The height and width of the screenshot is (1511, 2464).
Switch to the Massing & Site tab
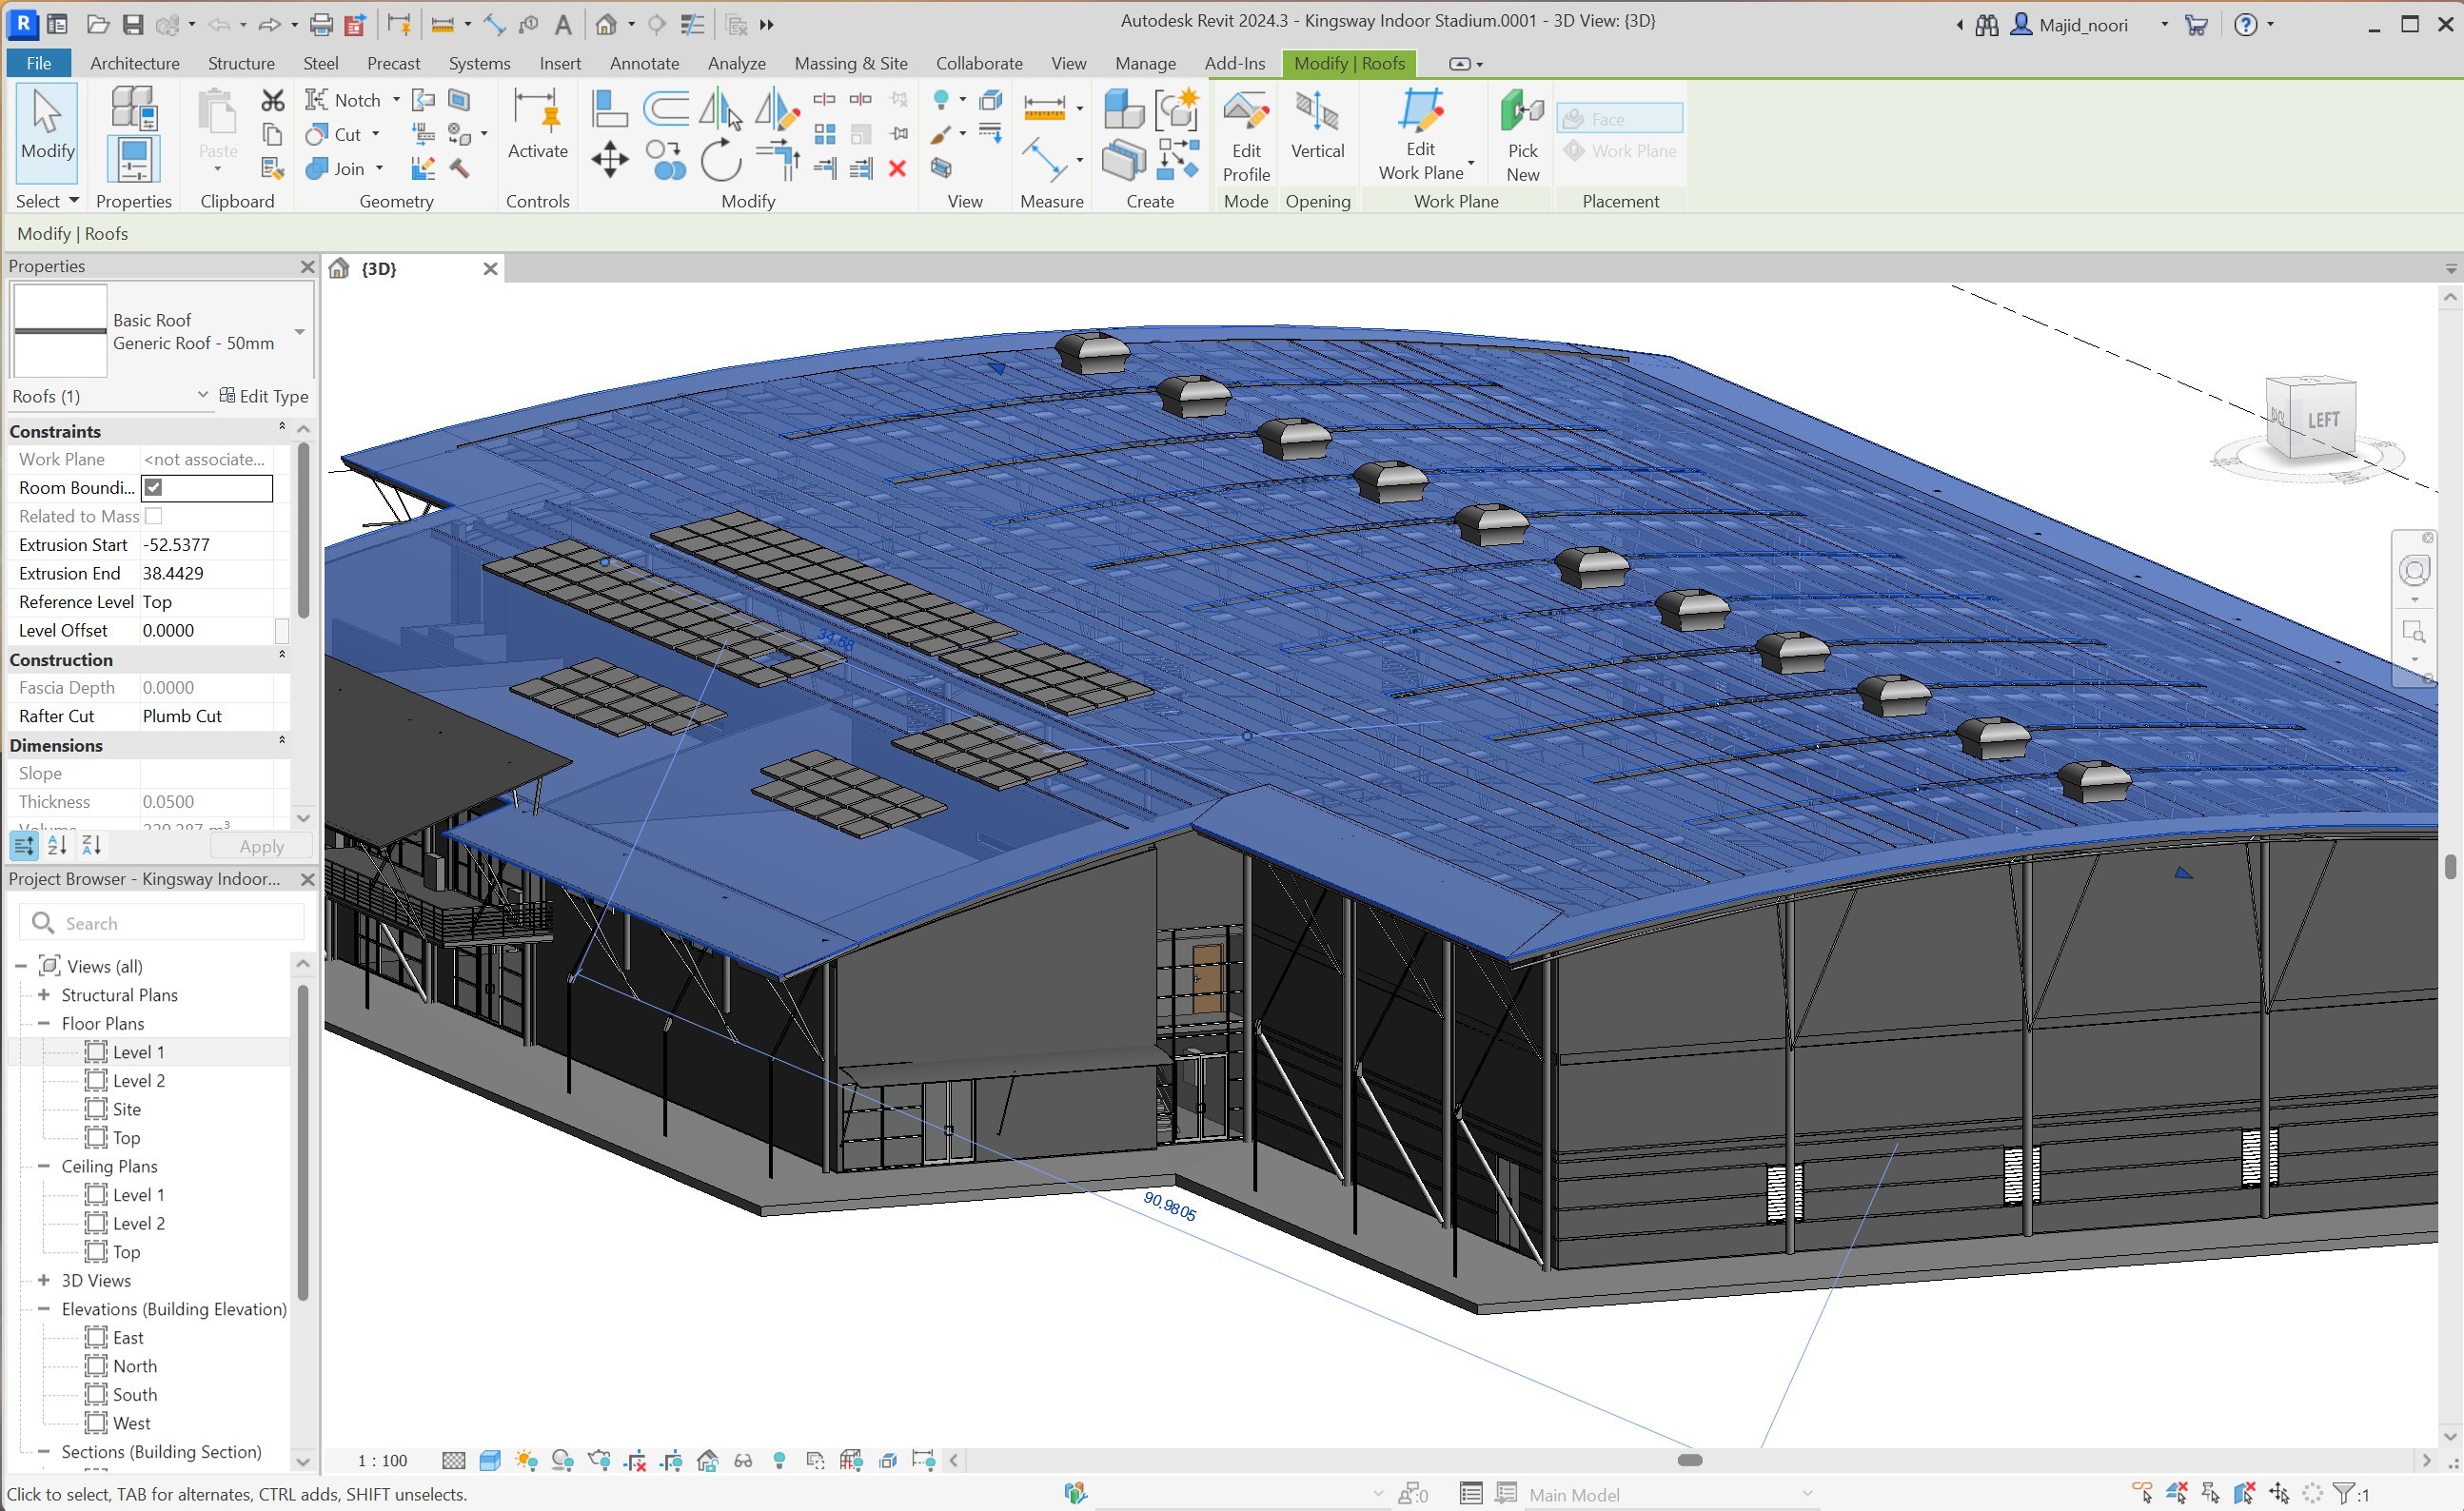(850, 63)
